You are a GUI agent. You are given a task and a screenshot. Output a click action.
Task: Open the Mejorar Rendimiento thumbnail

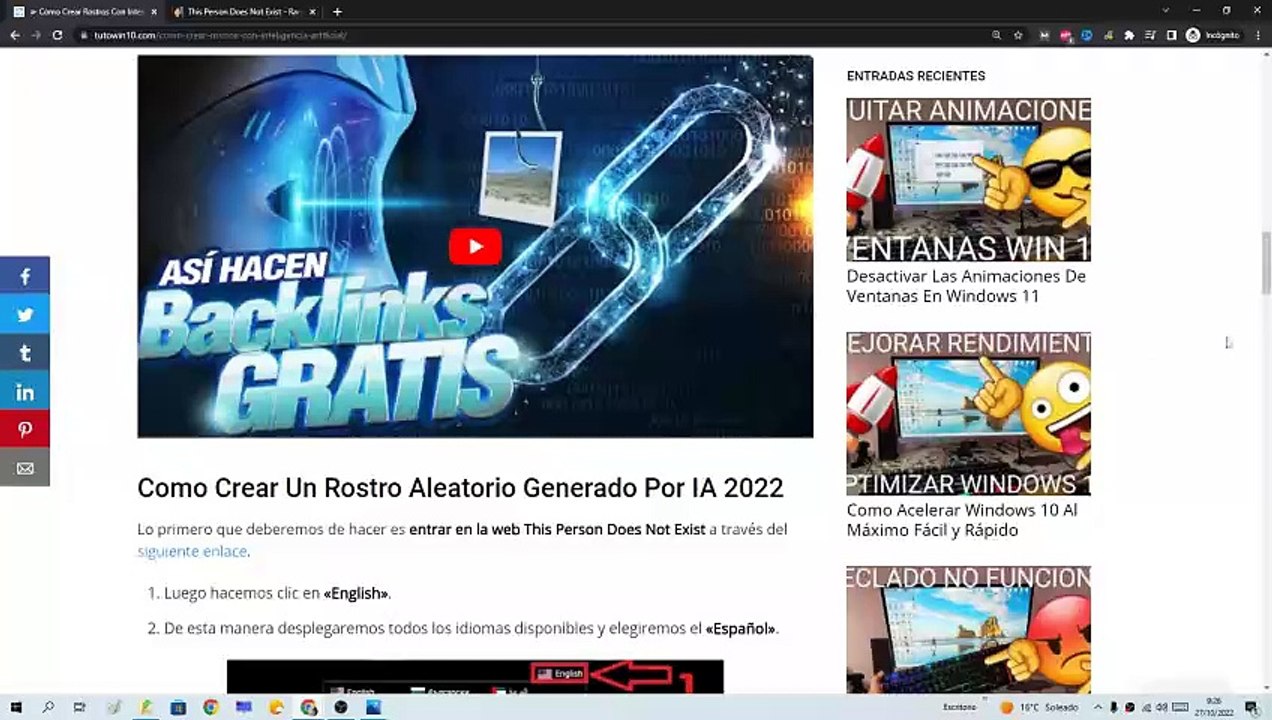pos(968,413)
